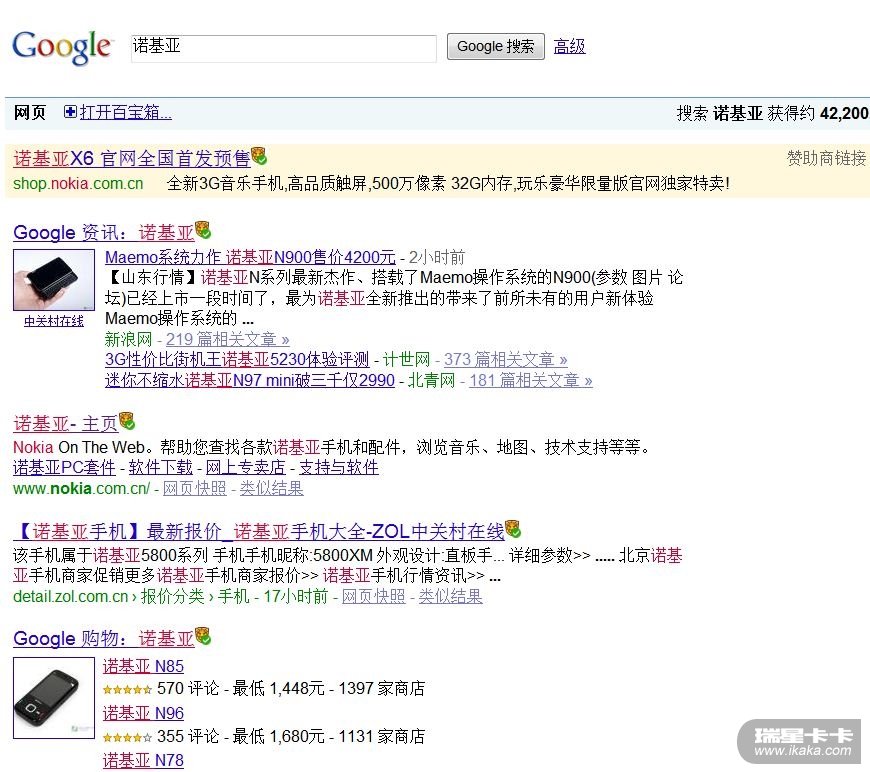Screen dimensions: 870x772
Task: Click safety badge beside Google 资讯 heading
Action: click(203, 229)
